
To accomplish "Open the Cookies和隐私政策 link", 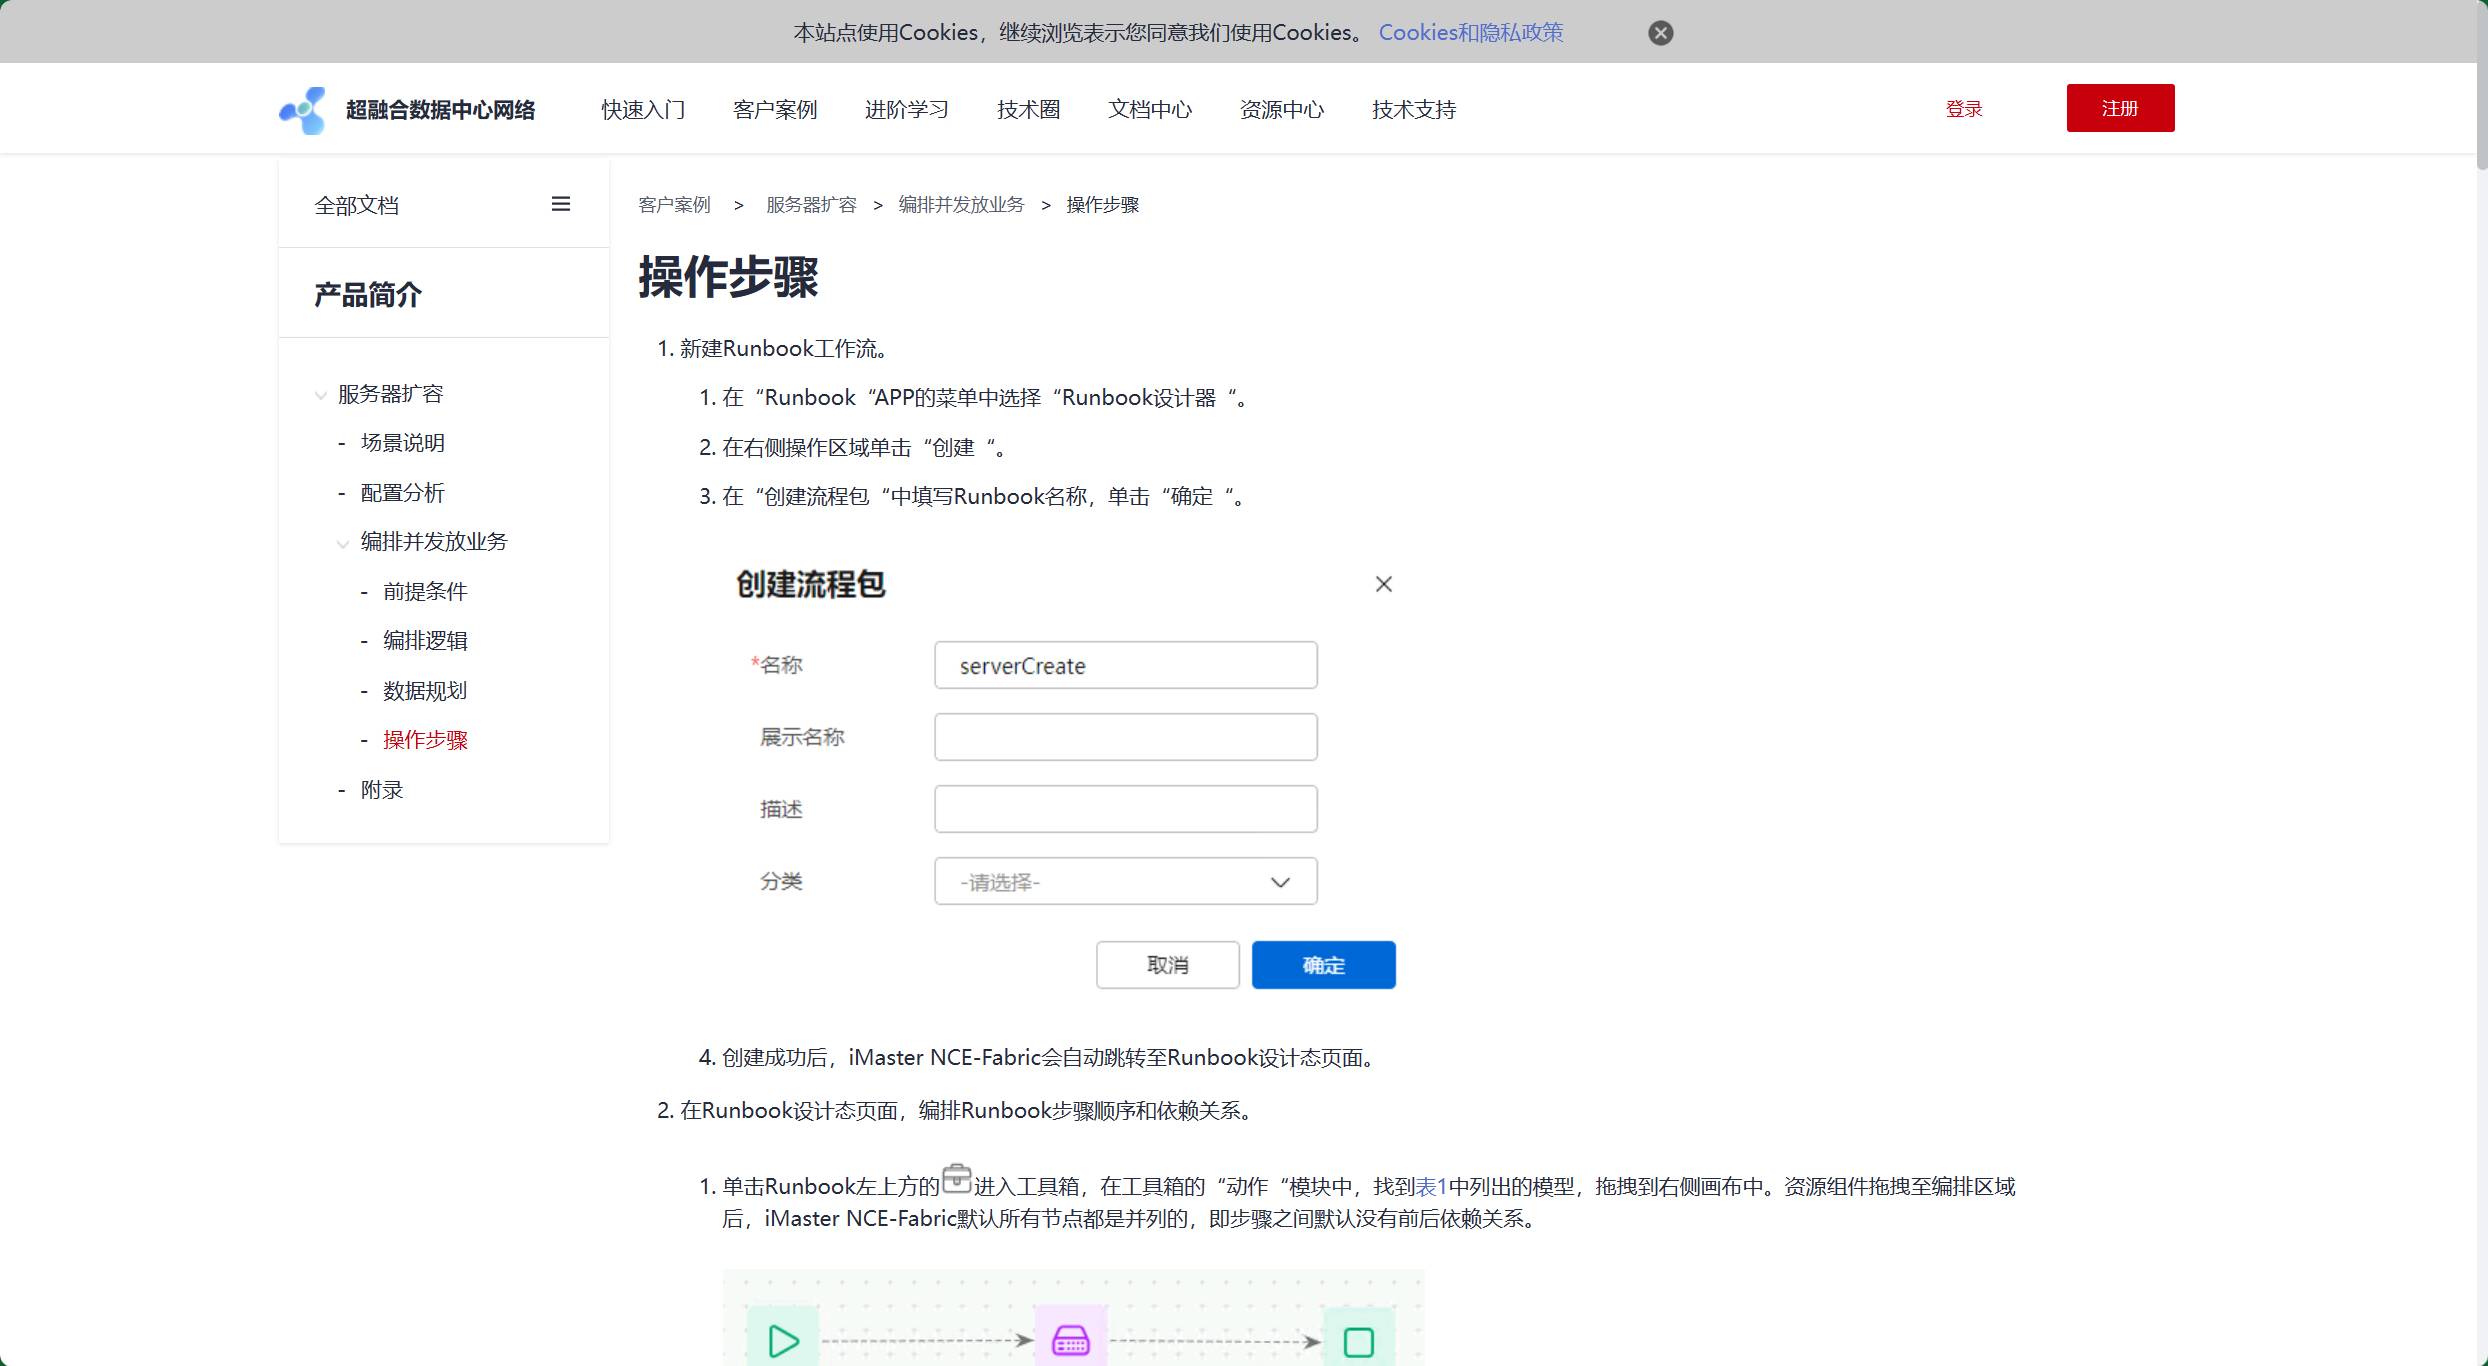I will pos(1470,33).
